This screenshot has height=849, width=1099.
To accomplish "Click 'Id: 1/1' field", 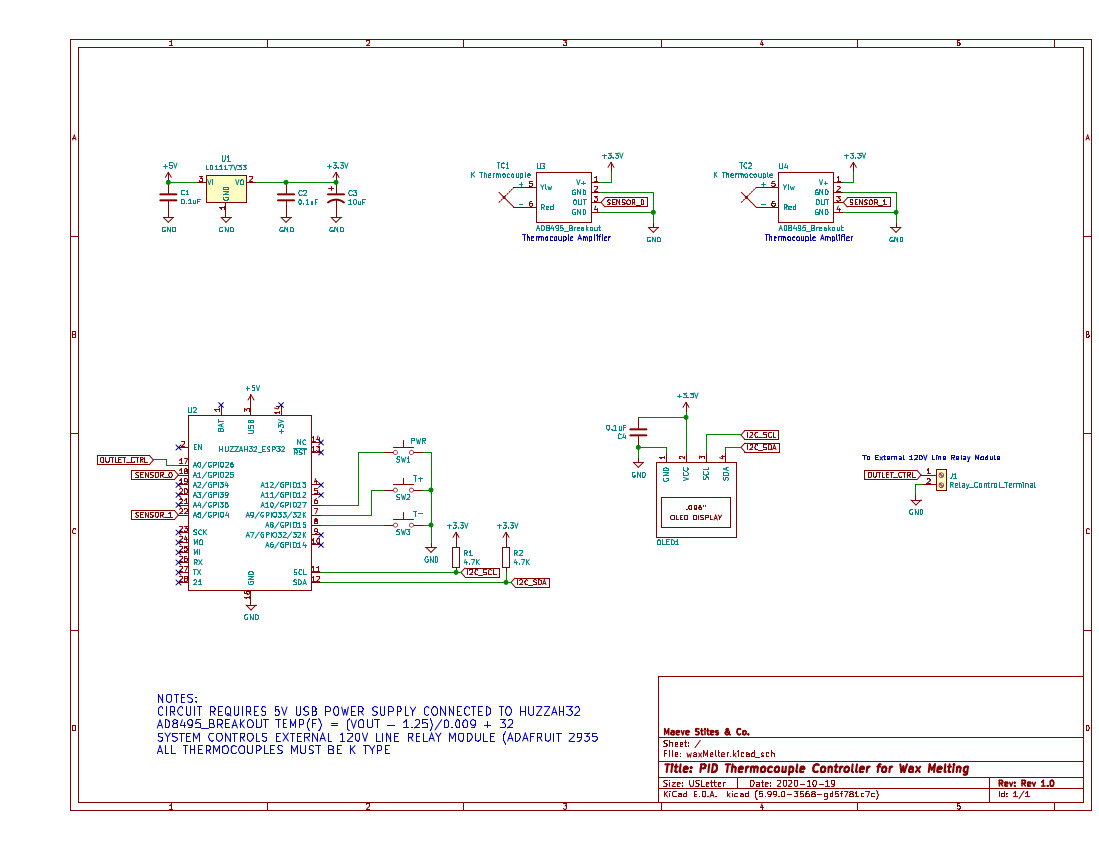I will [x=1014, y=794].
